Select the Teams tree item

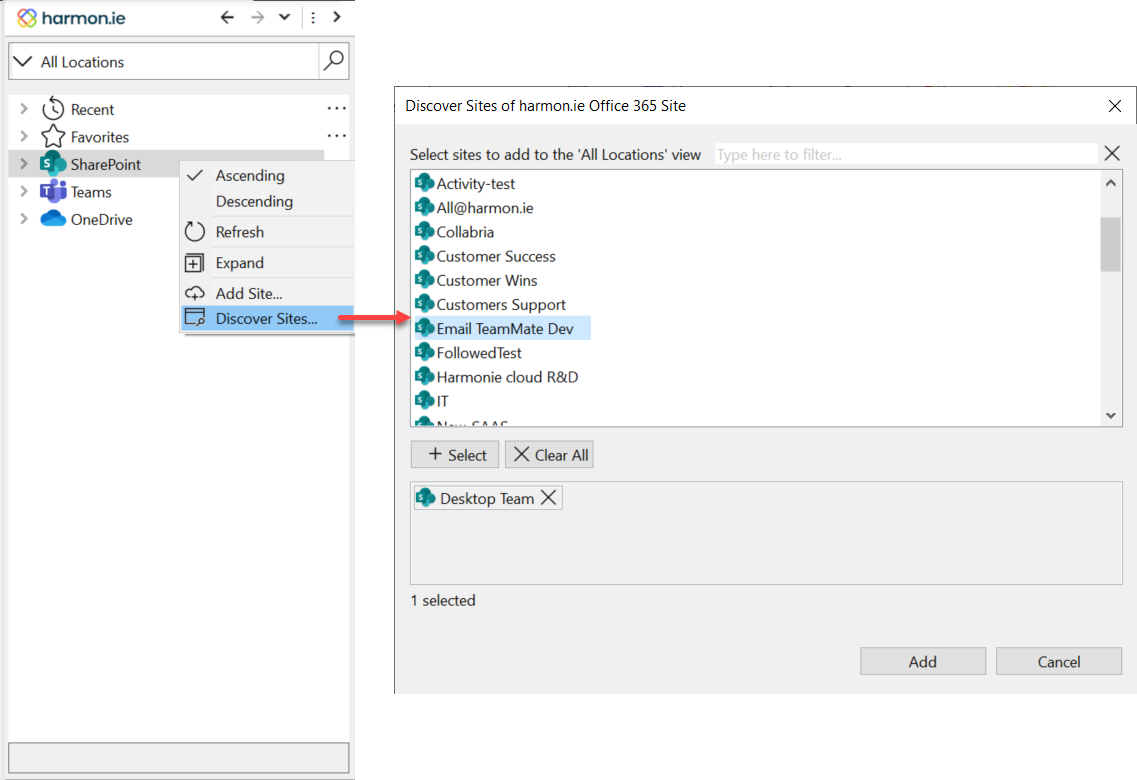click(x=91, y=192)
